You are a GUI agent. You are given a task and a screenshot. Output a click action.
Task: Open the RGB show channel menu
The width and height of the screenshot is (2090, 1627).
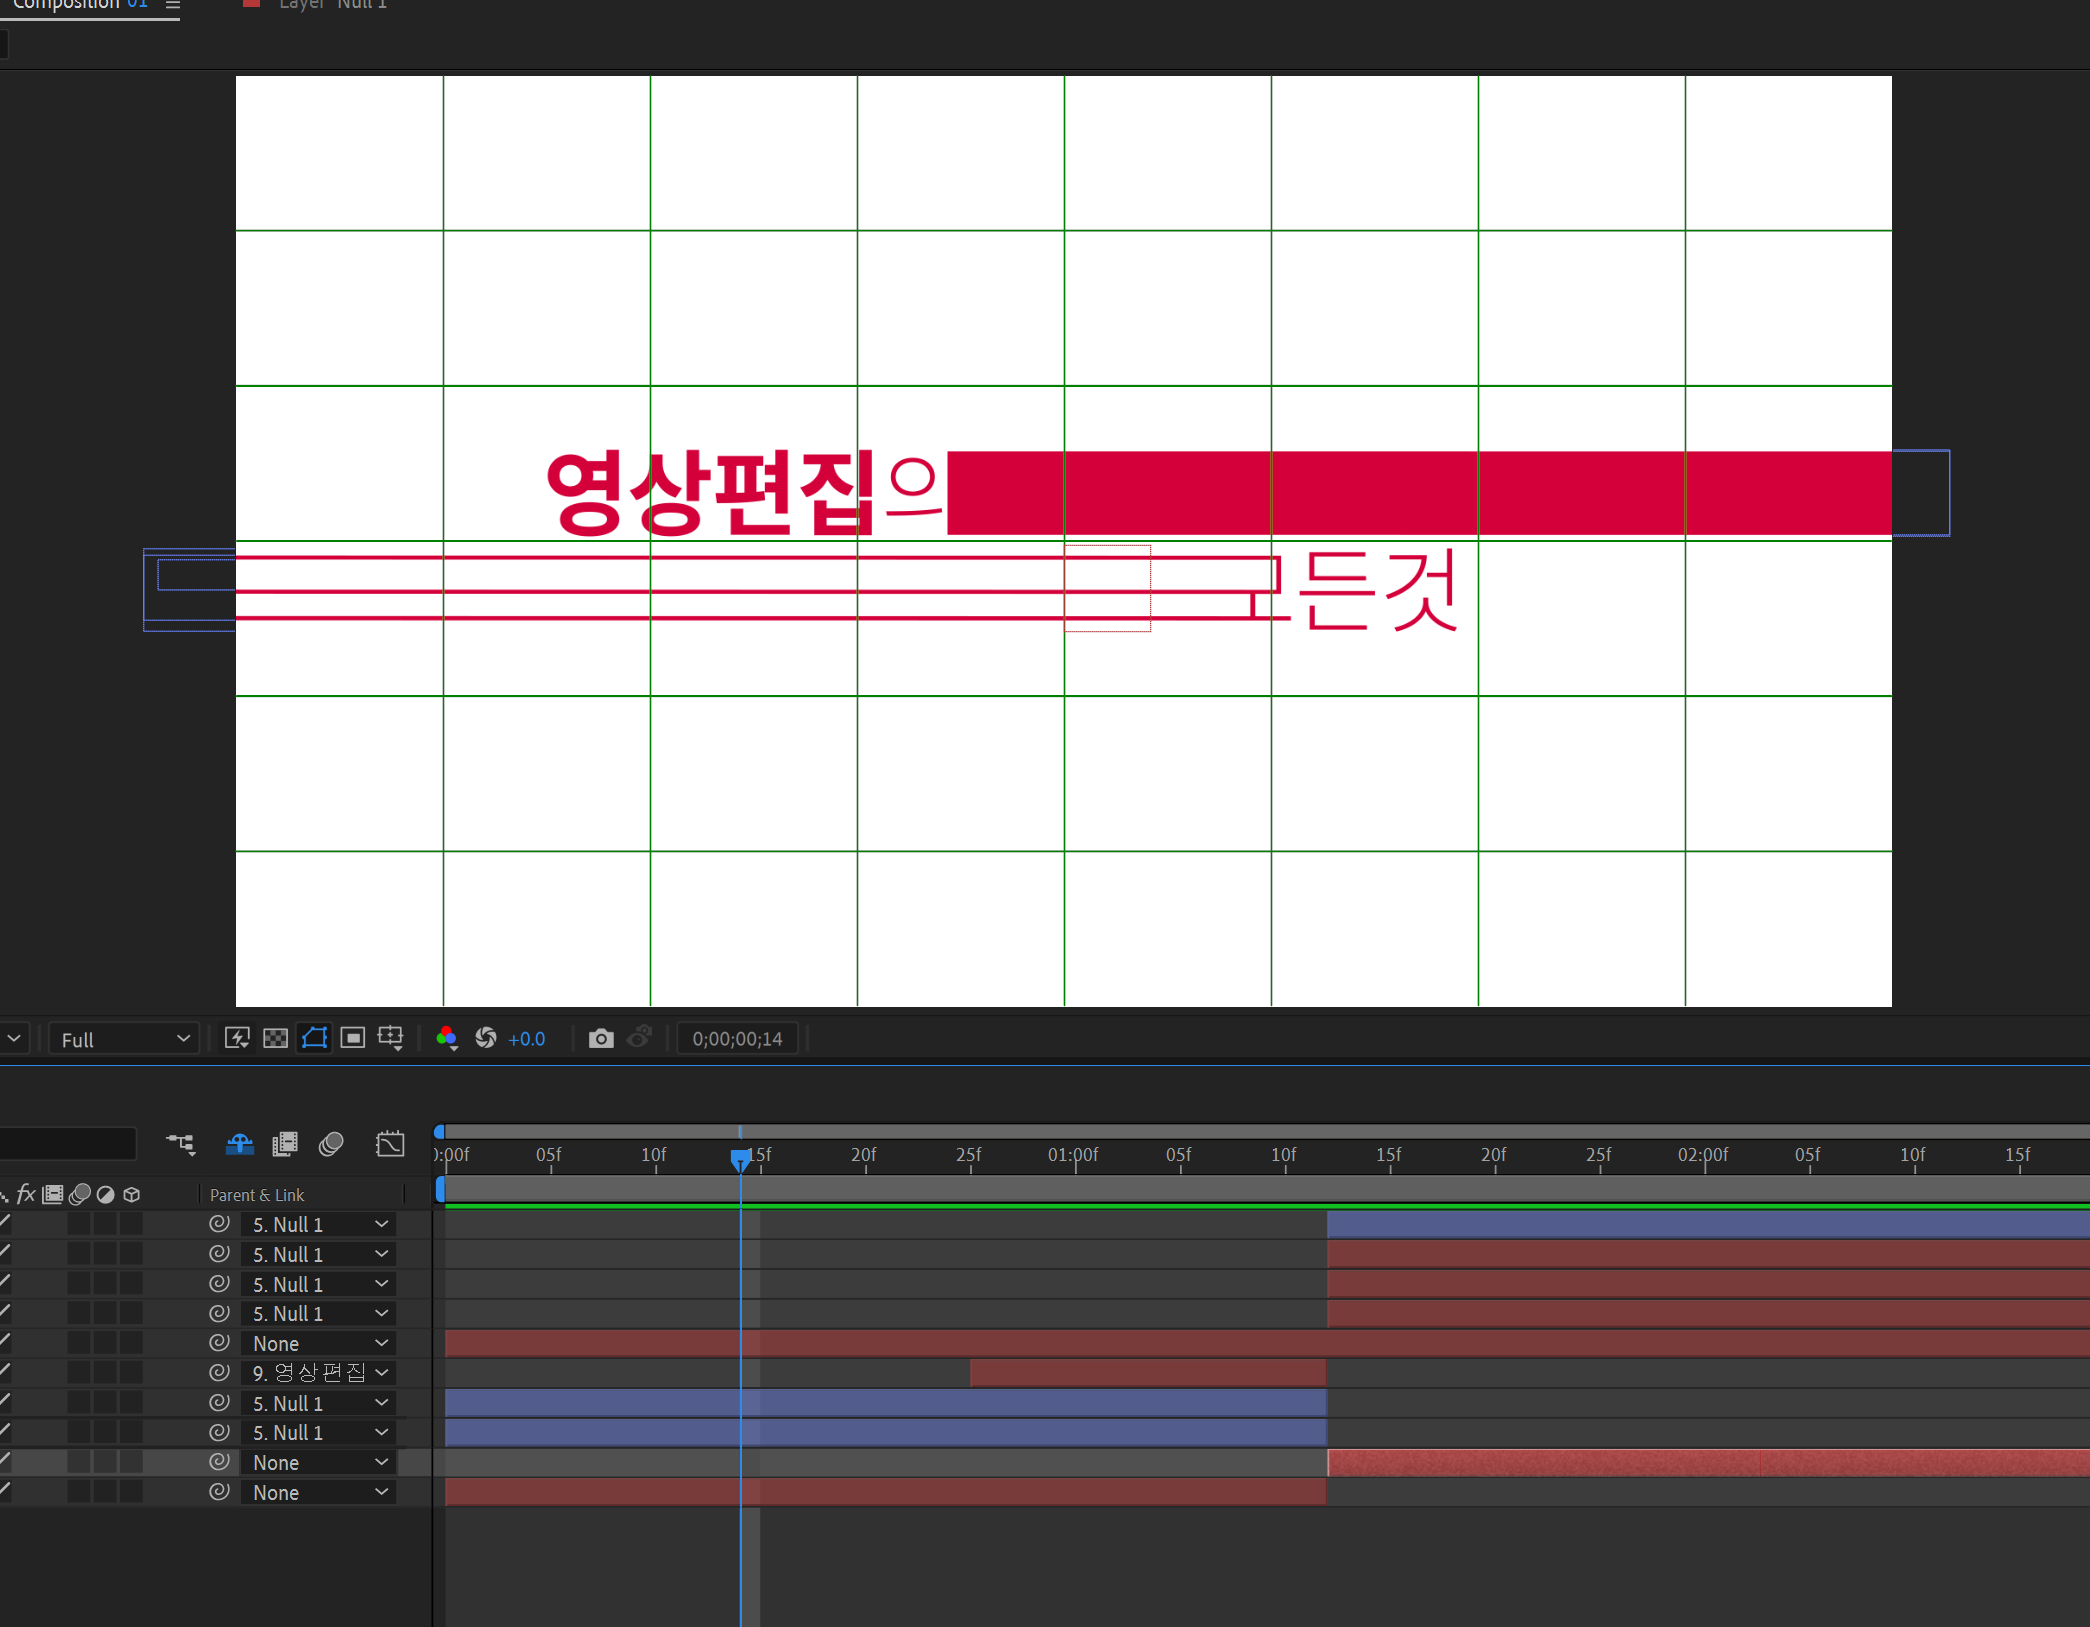(x=447, y=1038)
